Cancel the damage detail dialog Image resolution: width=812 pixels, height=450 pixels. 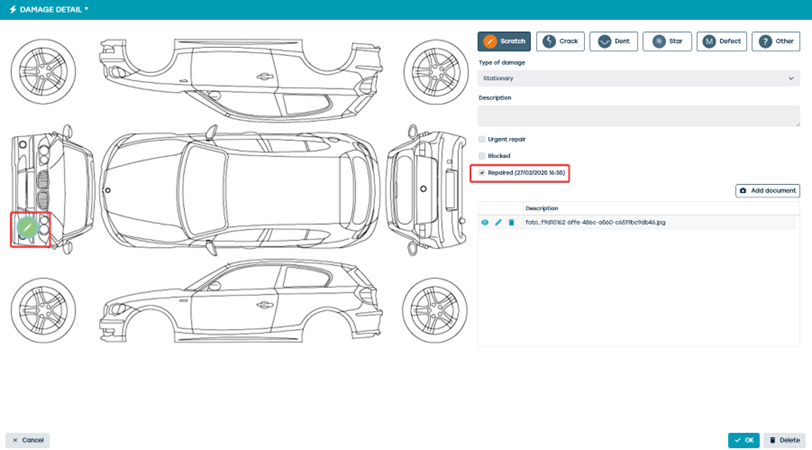click(27, 440)
